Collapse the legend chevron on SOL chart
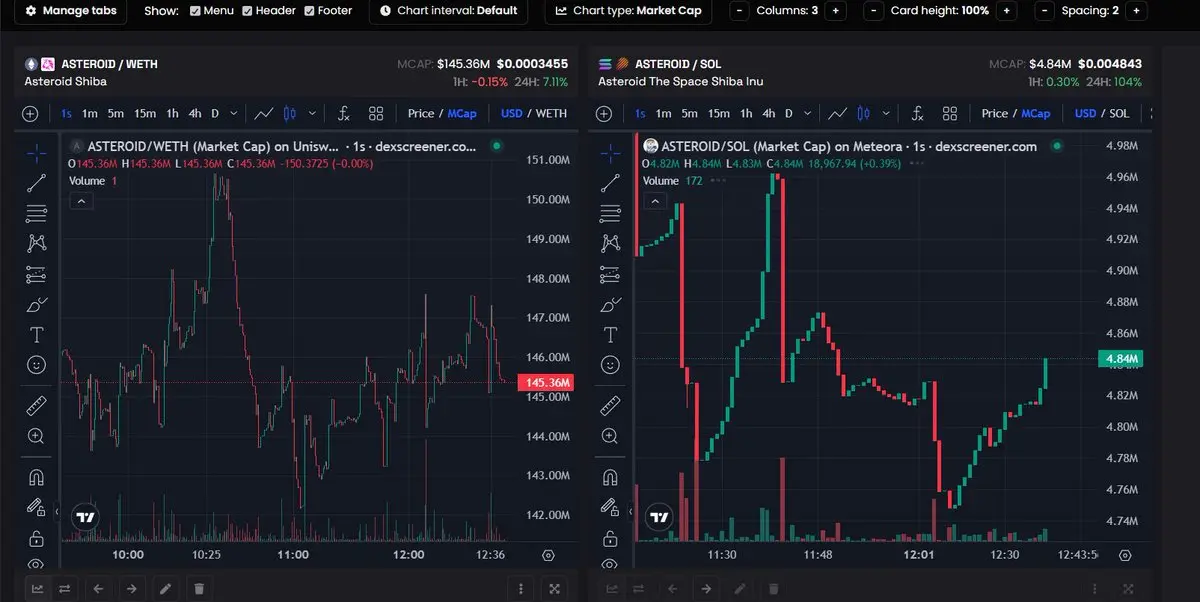The image size is (1200, 602). pyautogui.click(x=654, y=201)
